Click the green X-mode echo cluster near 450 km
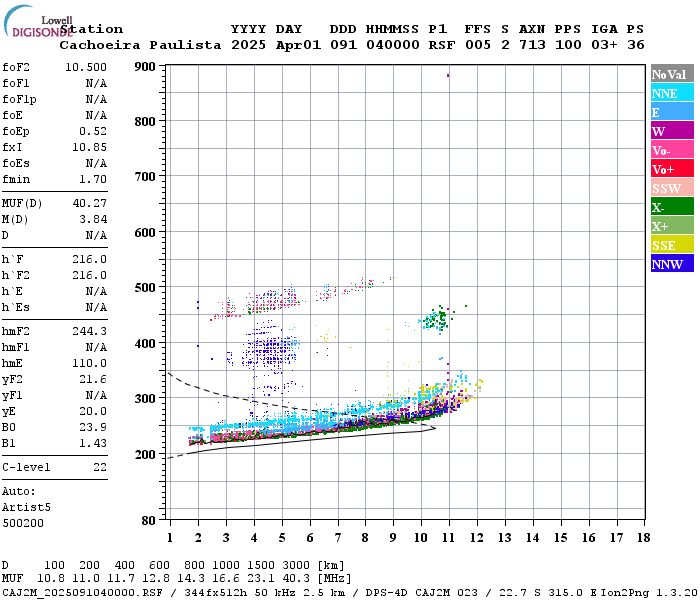Viewport: 700px width, 600px height. (x=436, y=319)
